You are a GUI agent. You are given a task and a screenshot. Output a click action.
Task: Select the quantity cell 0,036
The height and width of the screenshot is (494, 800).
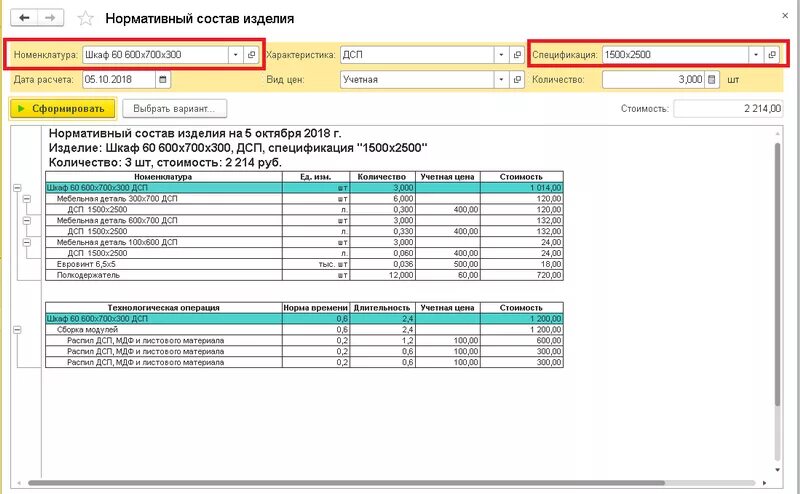(x=383, y=264)
